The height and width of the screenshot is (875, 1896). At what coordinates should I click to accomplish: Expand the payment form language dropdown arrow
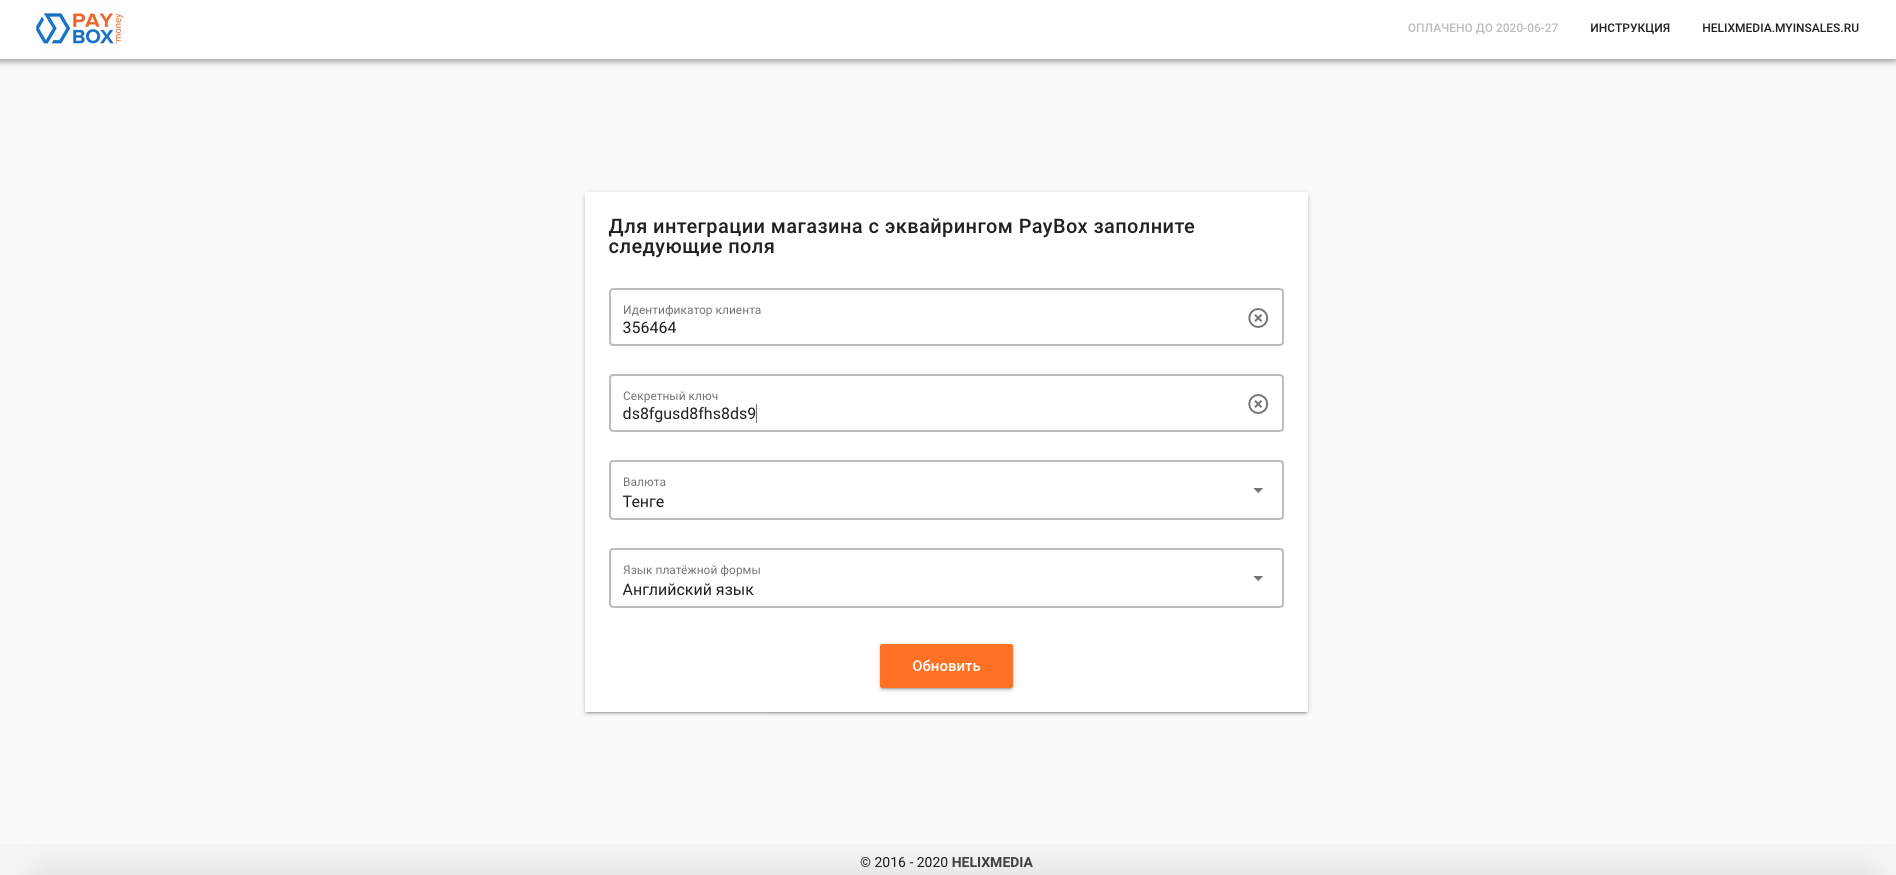point(1258,578)
